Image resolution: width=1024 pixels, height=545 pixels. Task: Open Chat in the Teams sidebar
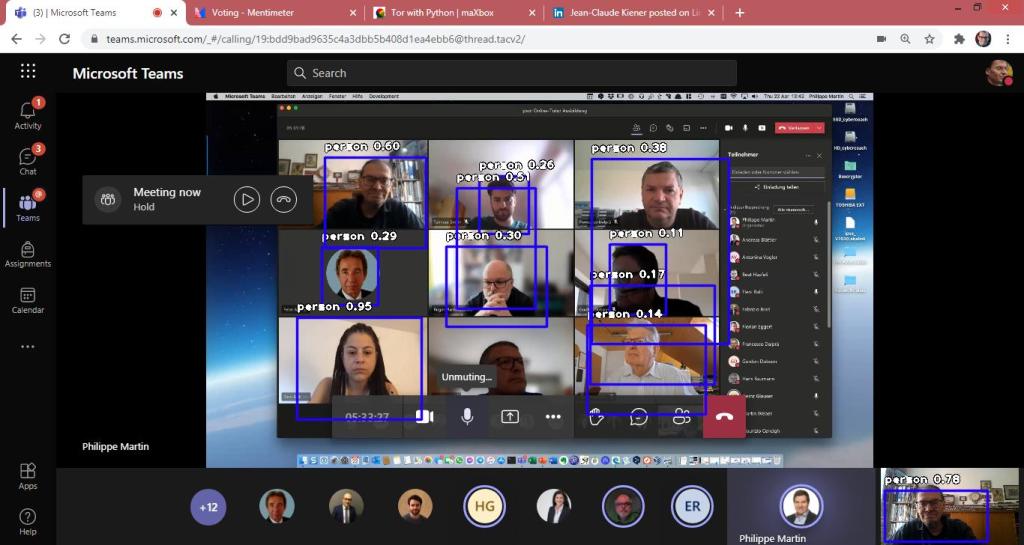27,161
